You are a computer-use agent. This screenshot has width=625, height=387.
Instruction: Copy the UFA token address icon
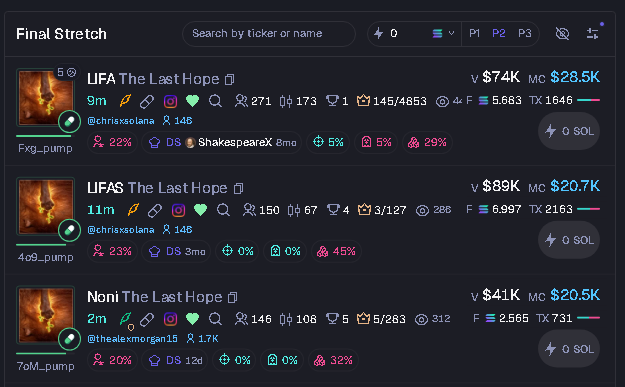(x=230, y=80)
